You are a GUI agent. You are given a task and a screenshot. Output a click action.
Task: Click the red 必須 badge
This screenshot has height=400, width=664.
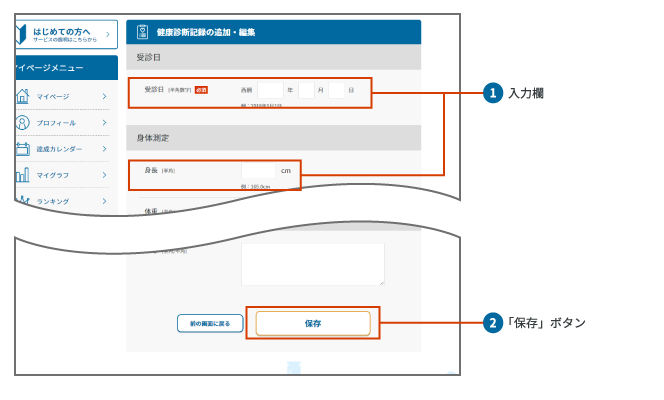coord(201,90)
